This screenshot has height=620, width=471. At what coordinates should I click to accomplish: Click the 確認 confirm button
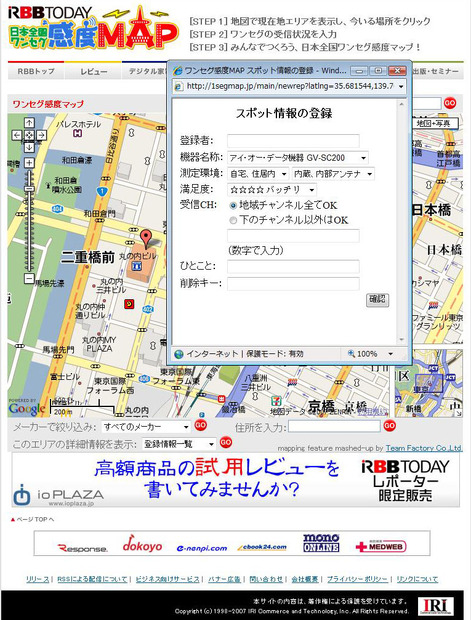377,300
